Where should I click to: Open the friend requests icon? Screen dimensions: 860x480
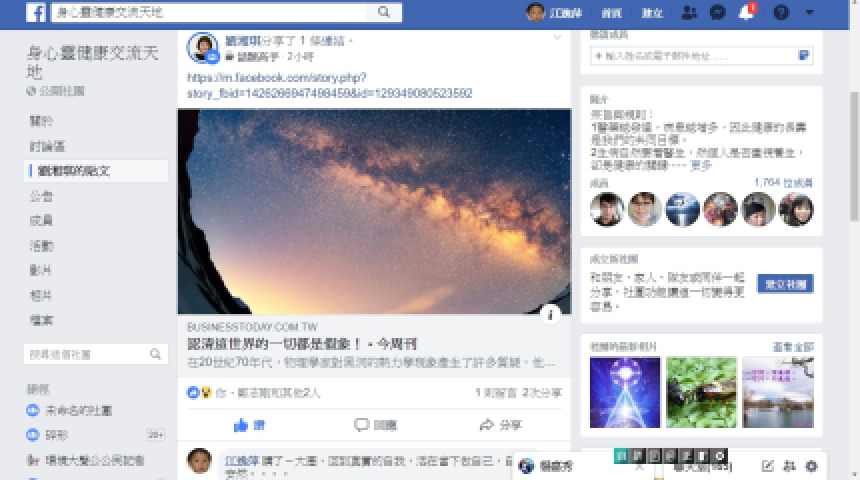pos(689,12)
